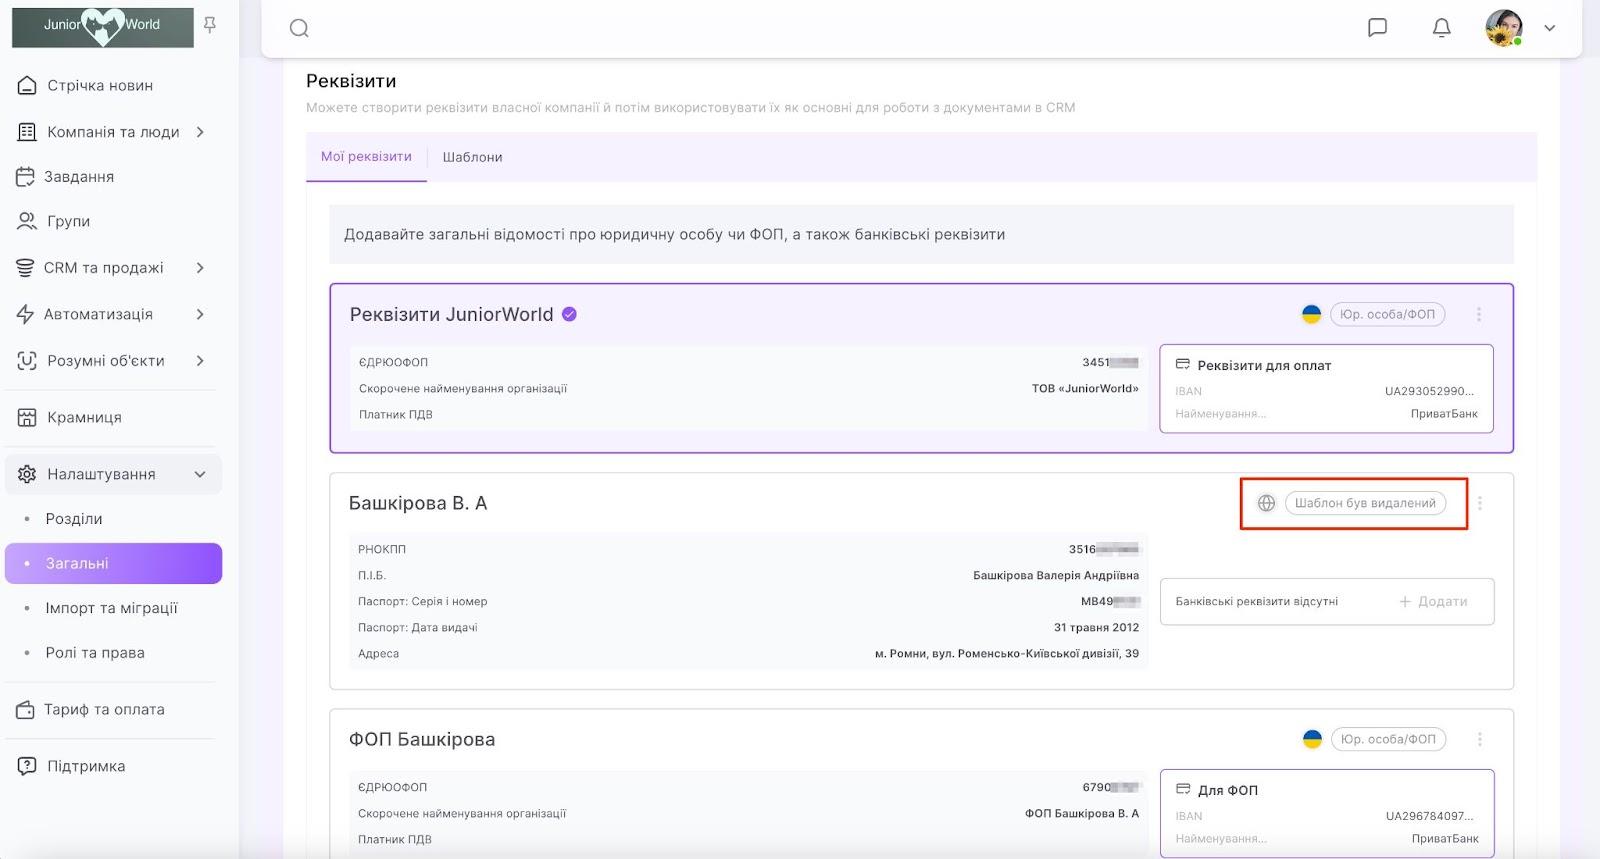The image size is (1600, 859).
Task: Open three-dot menu for Башкірова В. А
Action: point(1480,503)
